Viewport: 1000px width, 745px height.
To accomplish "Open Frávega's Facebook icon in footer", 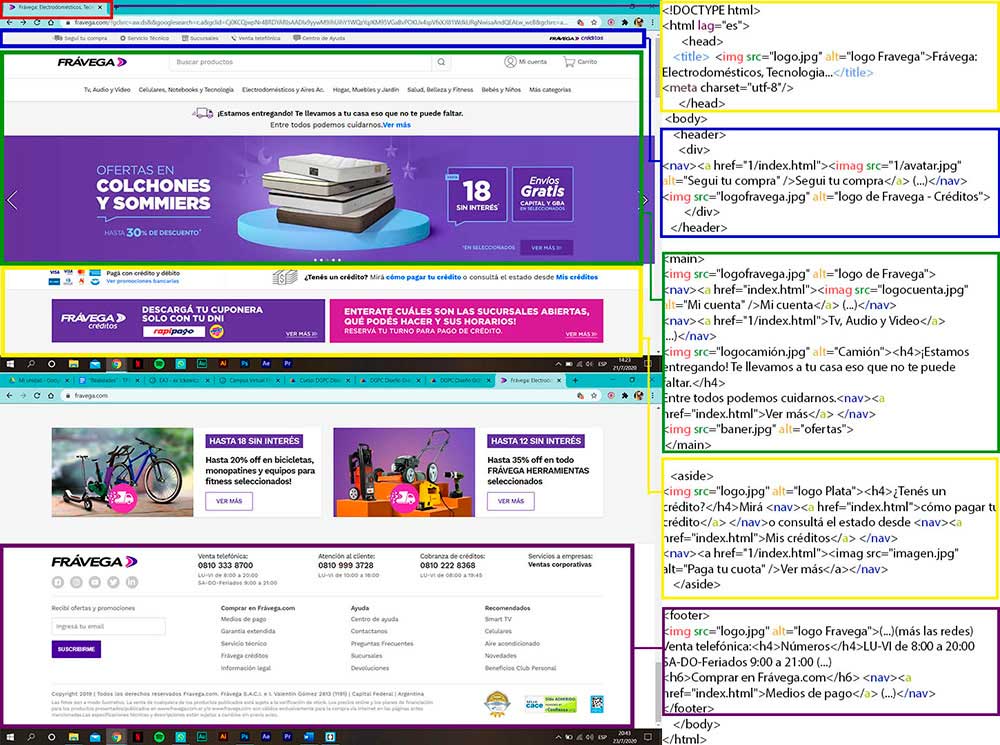I will pyautogui.click(x=57, y=582).
